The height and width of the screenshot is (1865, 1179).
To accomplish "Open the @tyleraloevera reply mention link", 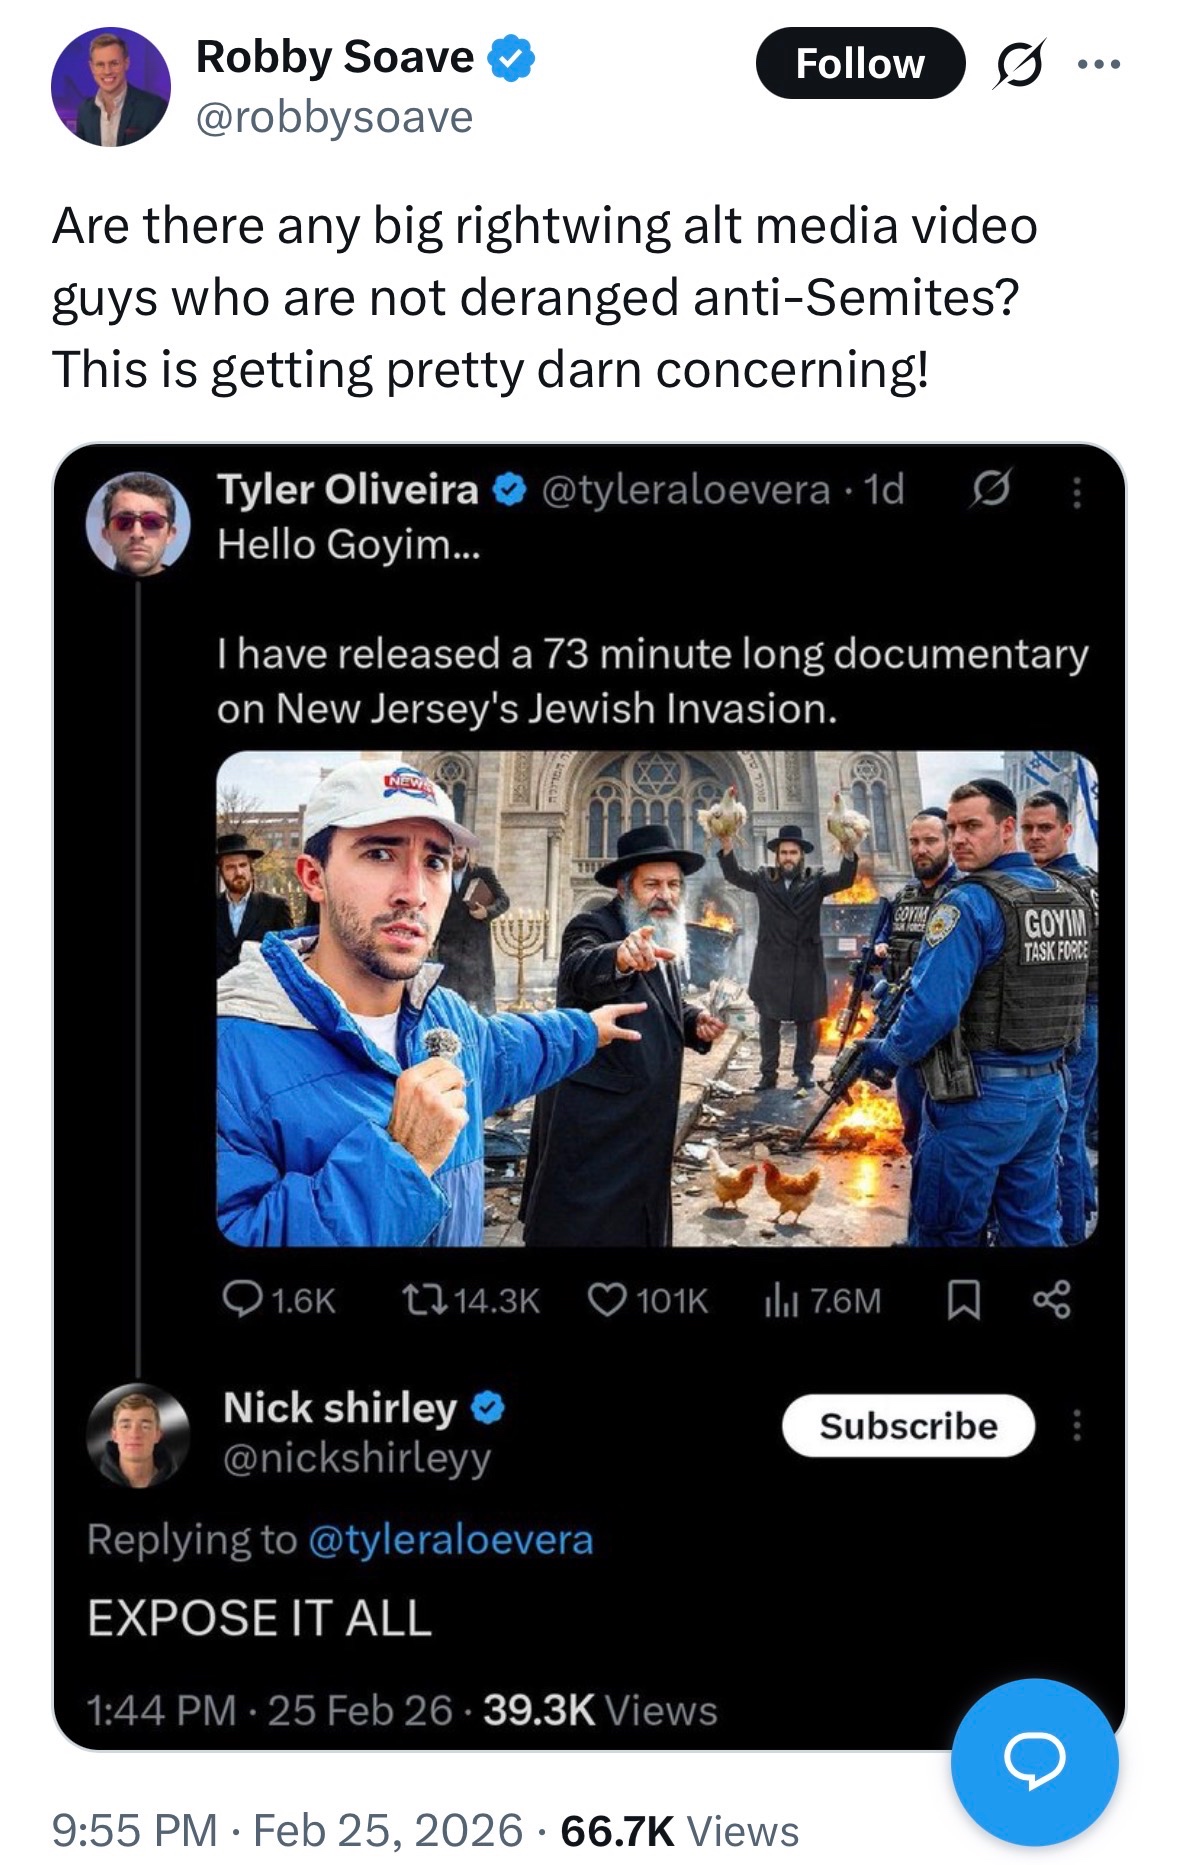I will 451,1539.
